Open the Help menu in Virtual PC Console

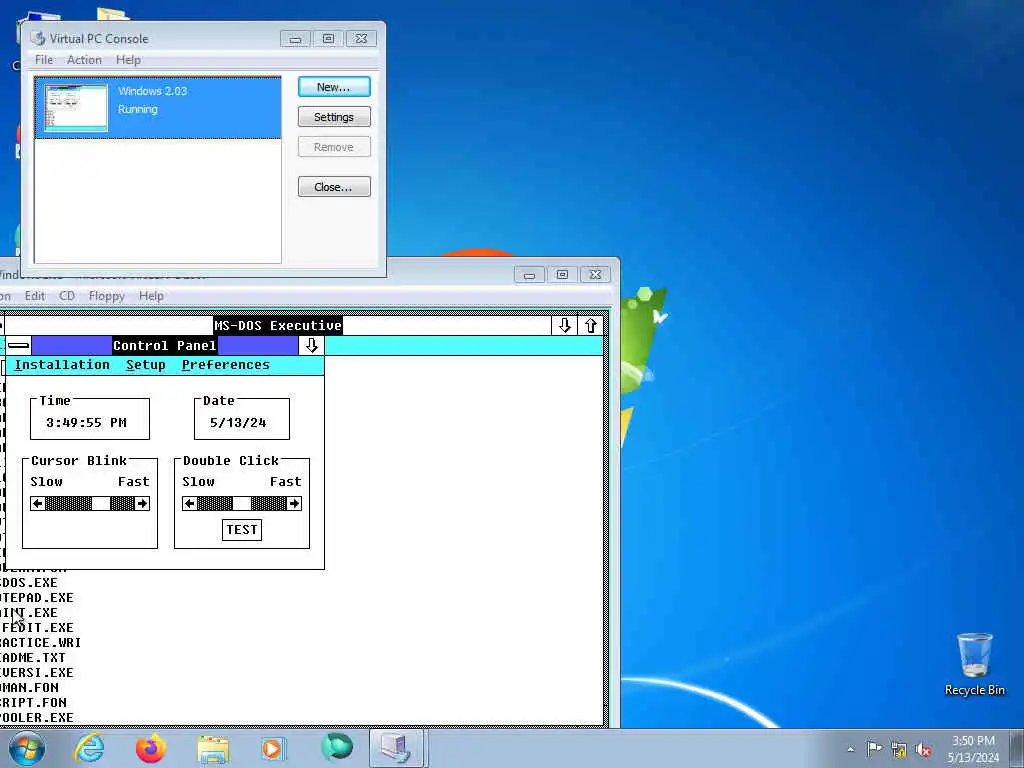128,59
